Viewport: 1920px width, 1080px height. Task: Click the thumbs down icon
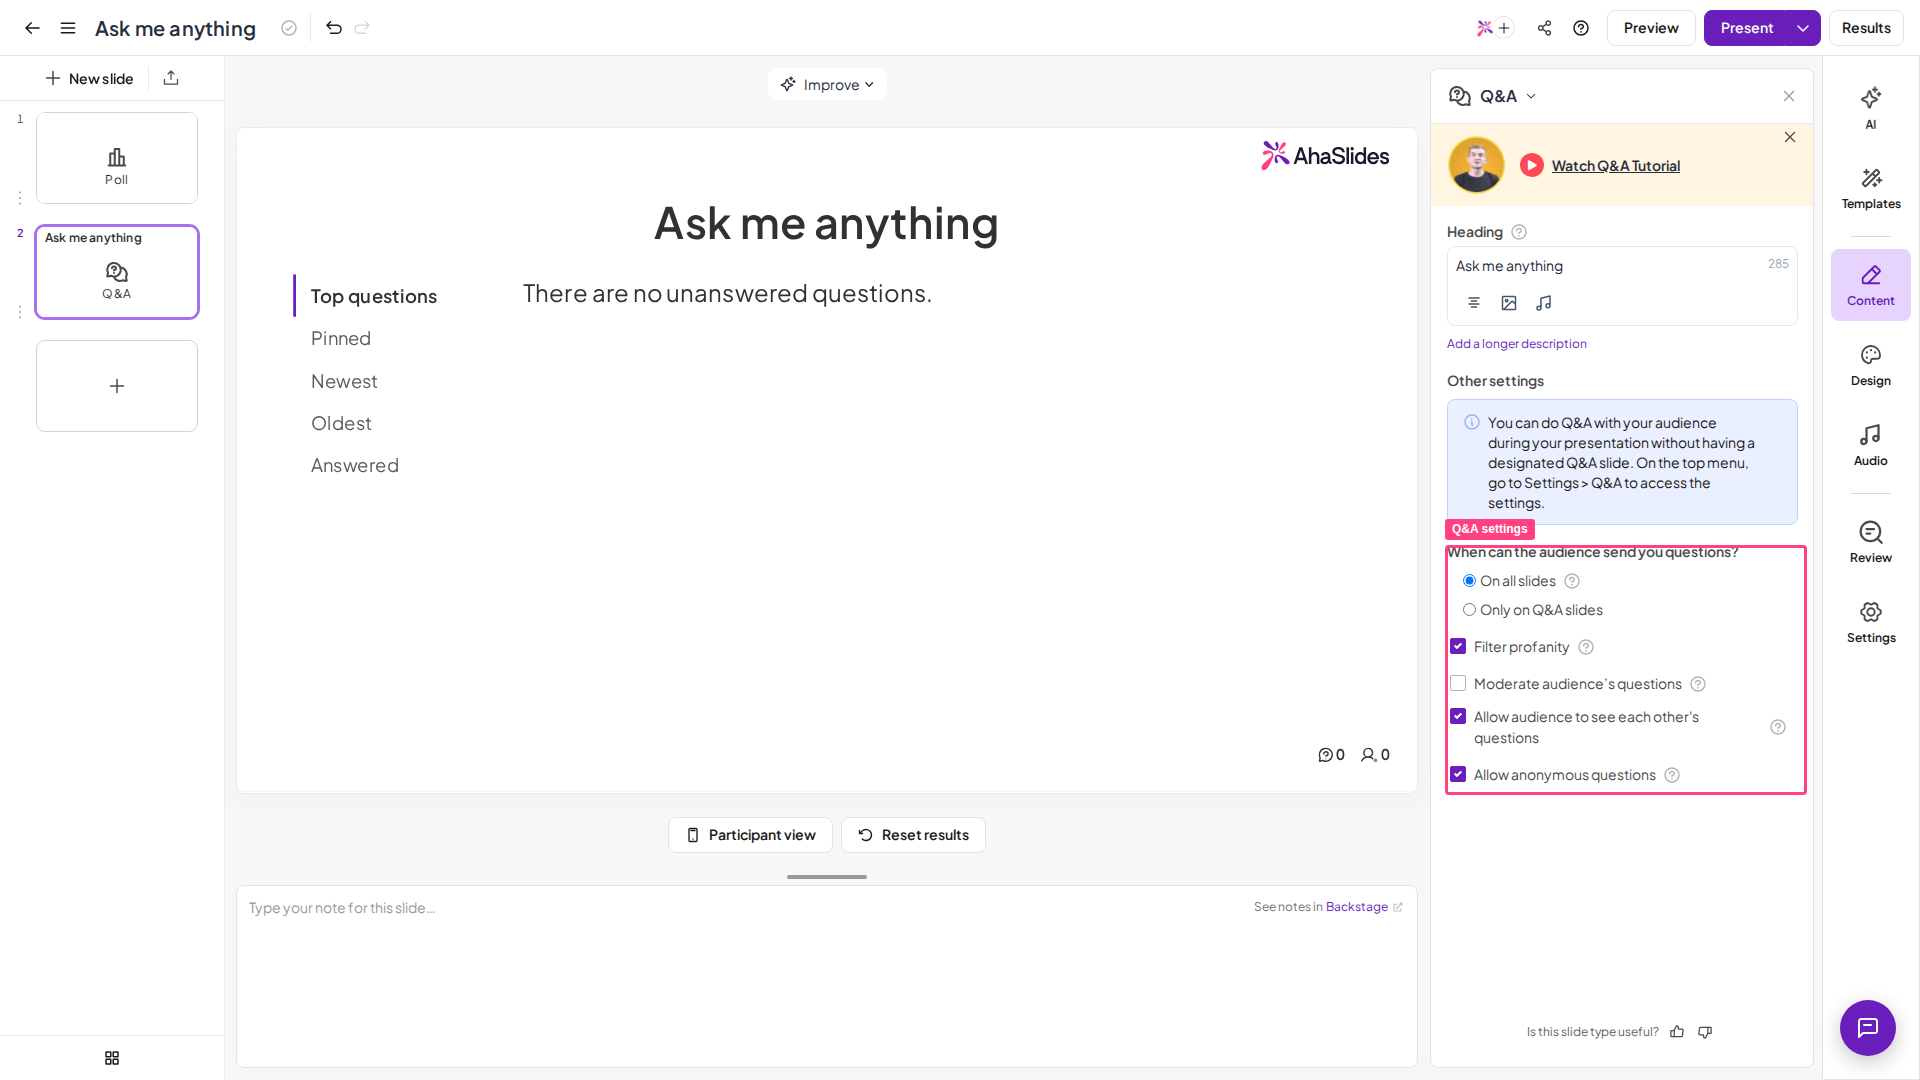[x=1705, y=1032]
